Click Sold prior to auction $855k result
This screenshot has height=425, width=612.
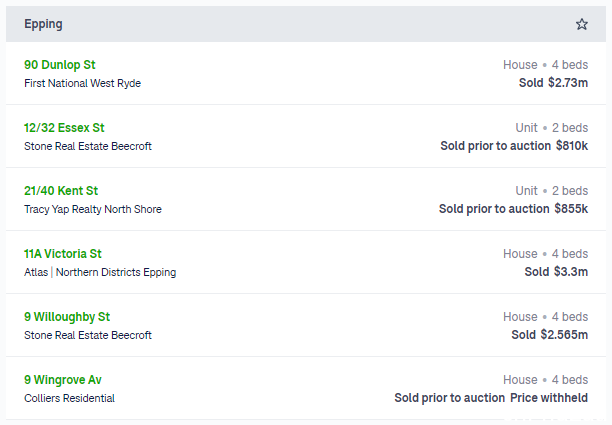(x=513, y=209)
